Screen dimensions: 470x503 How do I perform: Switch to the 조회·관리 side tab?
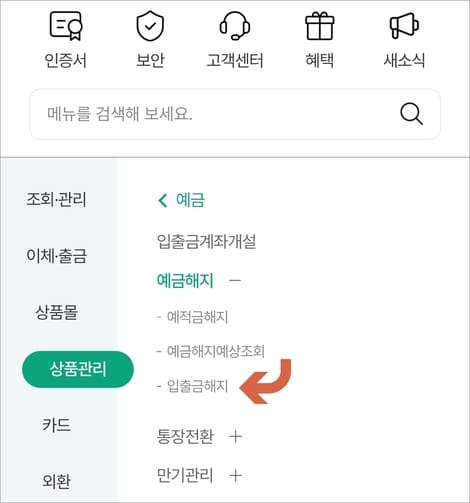[56, 200]
